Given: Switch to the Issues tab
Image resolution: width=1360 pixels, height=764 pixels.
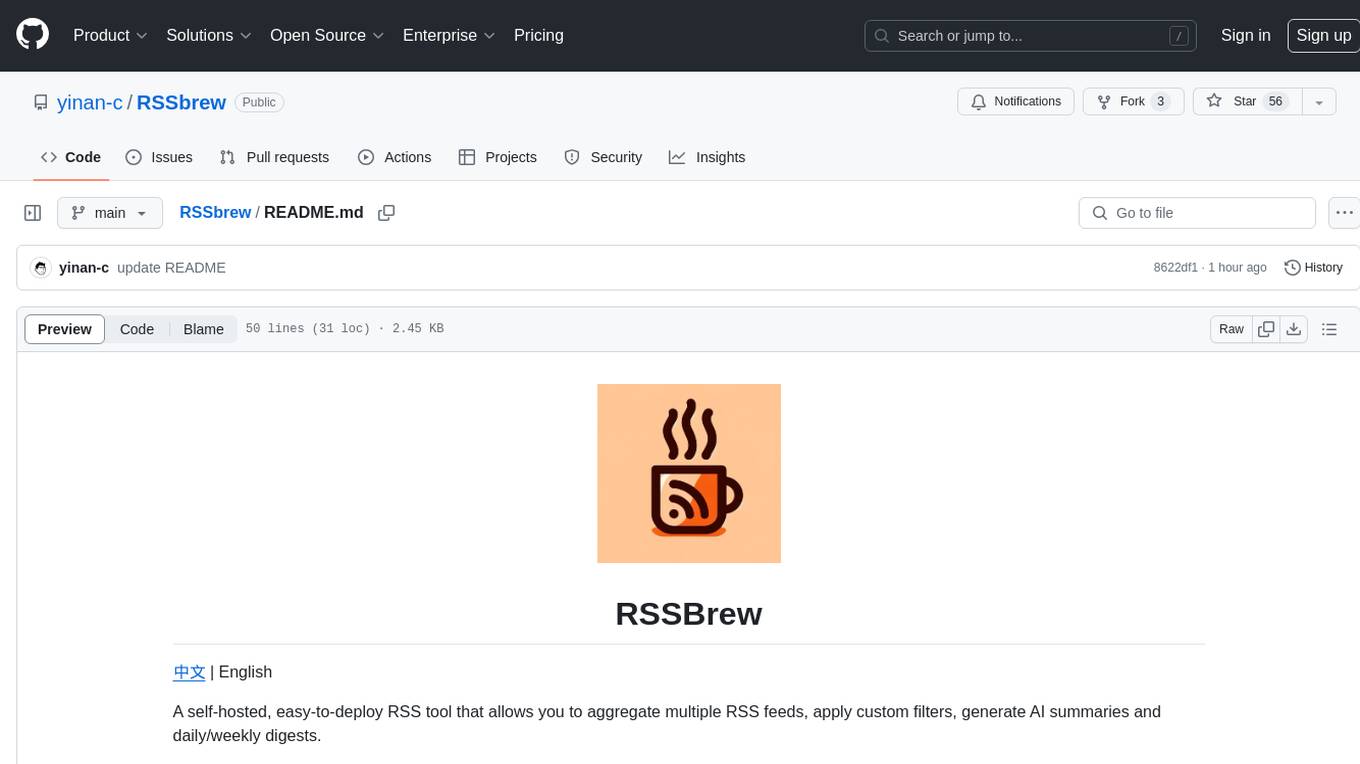Looking at the screenshot, I should 159,157.
